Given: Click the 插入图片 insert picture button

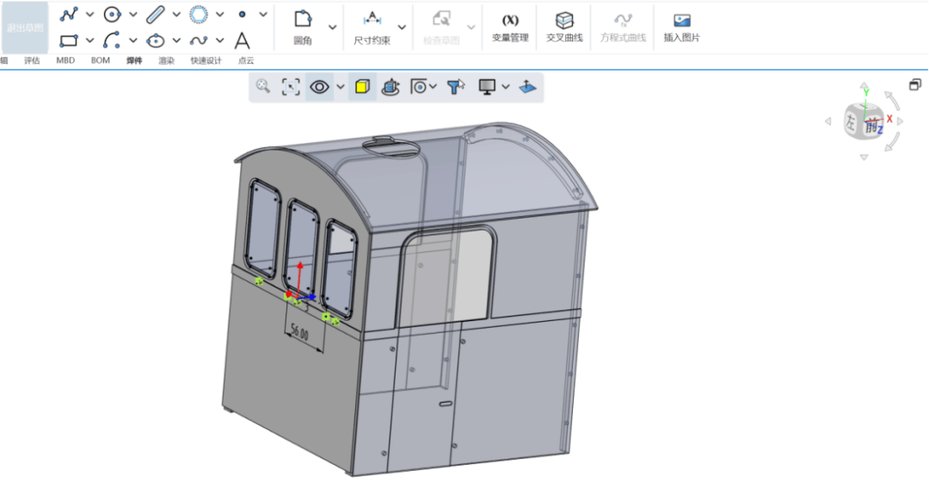Looking at the screenshot, I should pos(682,27).
